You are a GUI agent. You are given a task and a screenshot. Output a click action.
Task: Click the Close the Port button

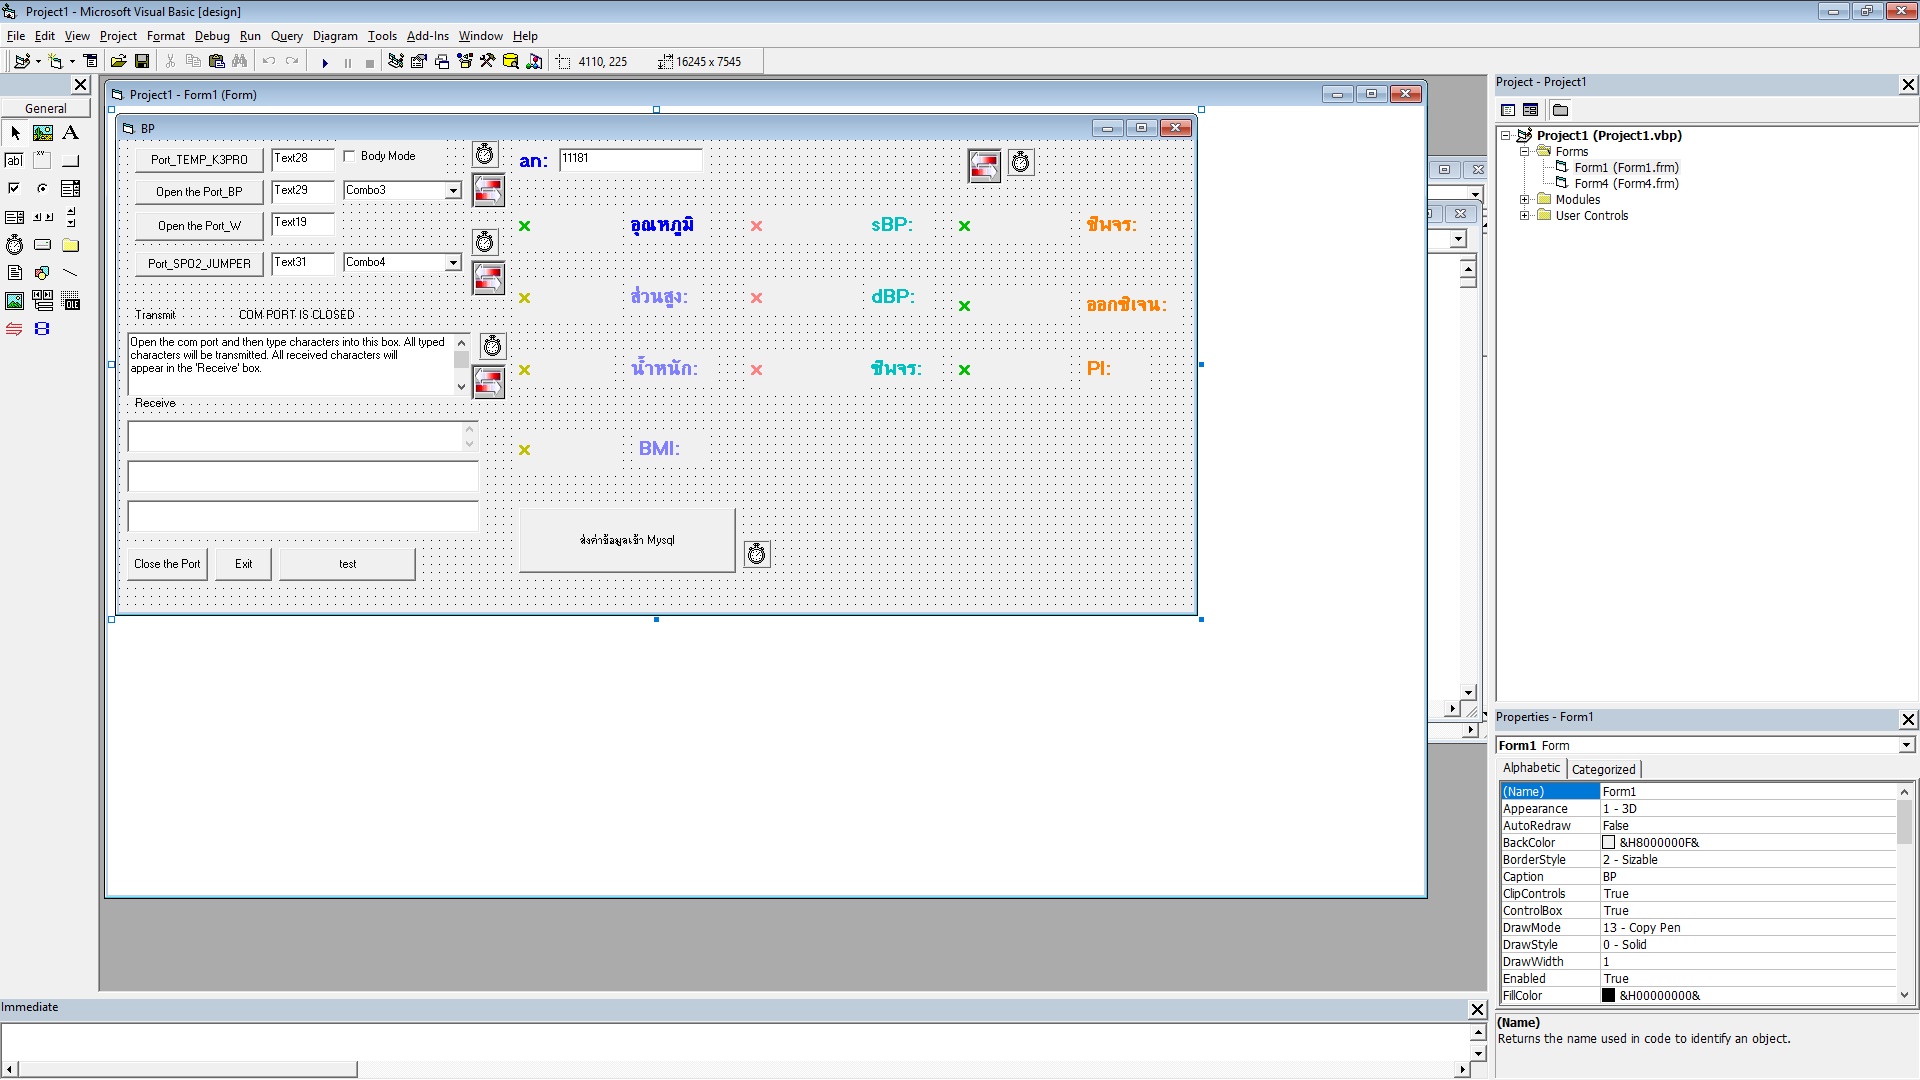[x=167, y=564]
